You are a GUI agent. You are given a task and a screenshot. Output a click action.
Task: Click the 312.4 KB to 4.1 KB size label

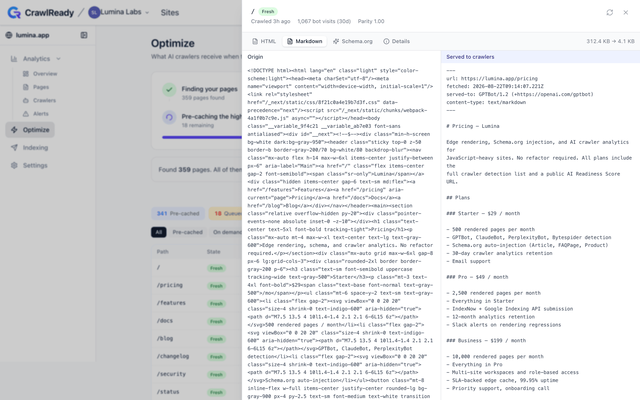(610, 41)
